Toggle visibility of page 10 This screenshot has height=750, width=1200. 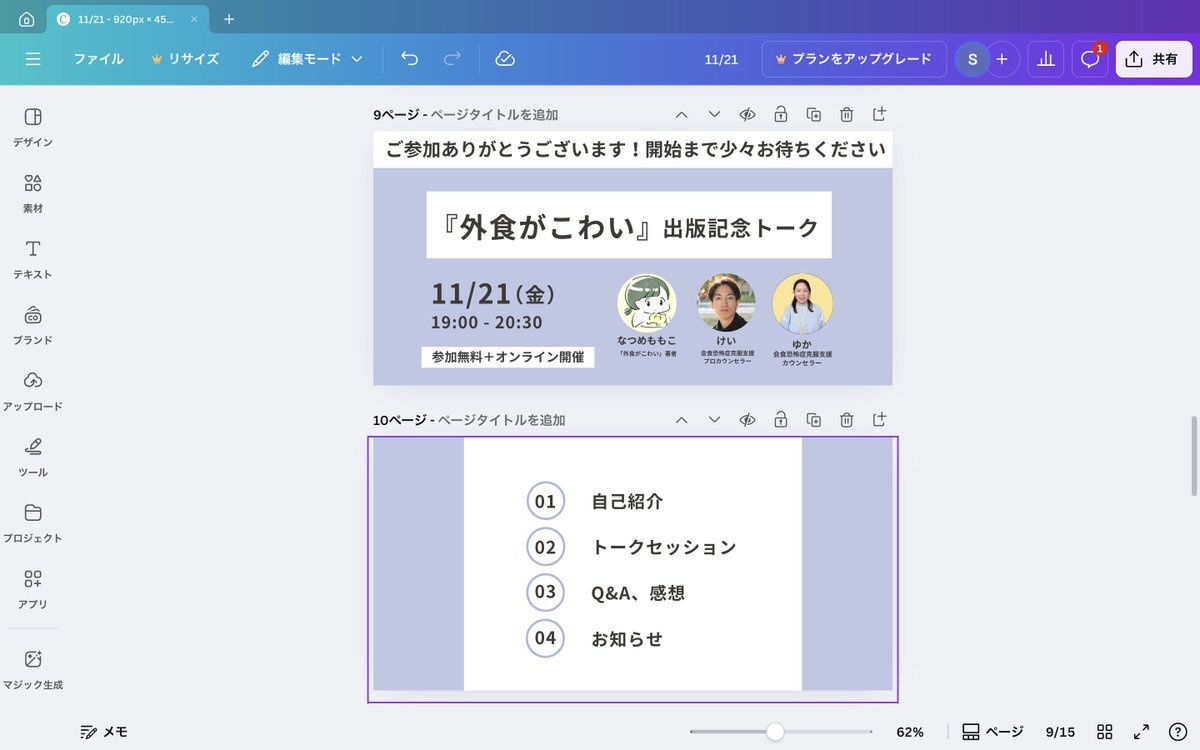click(x=746, y=420)
